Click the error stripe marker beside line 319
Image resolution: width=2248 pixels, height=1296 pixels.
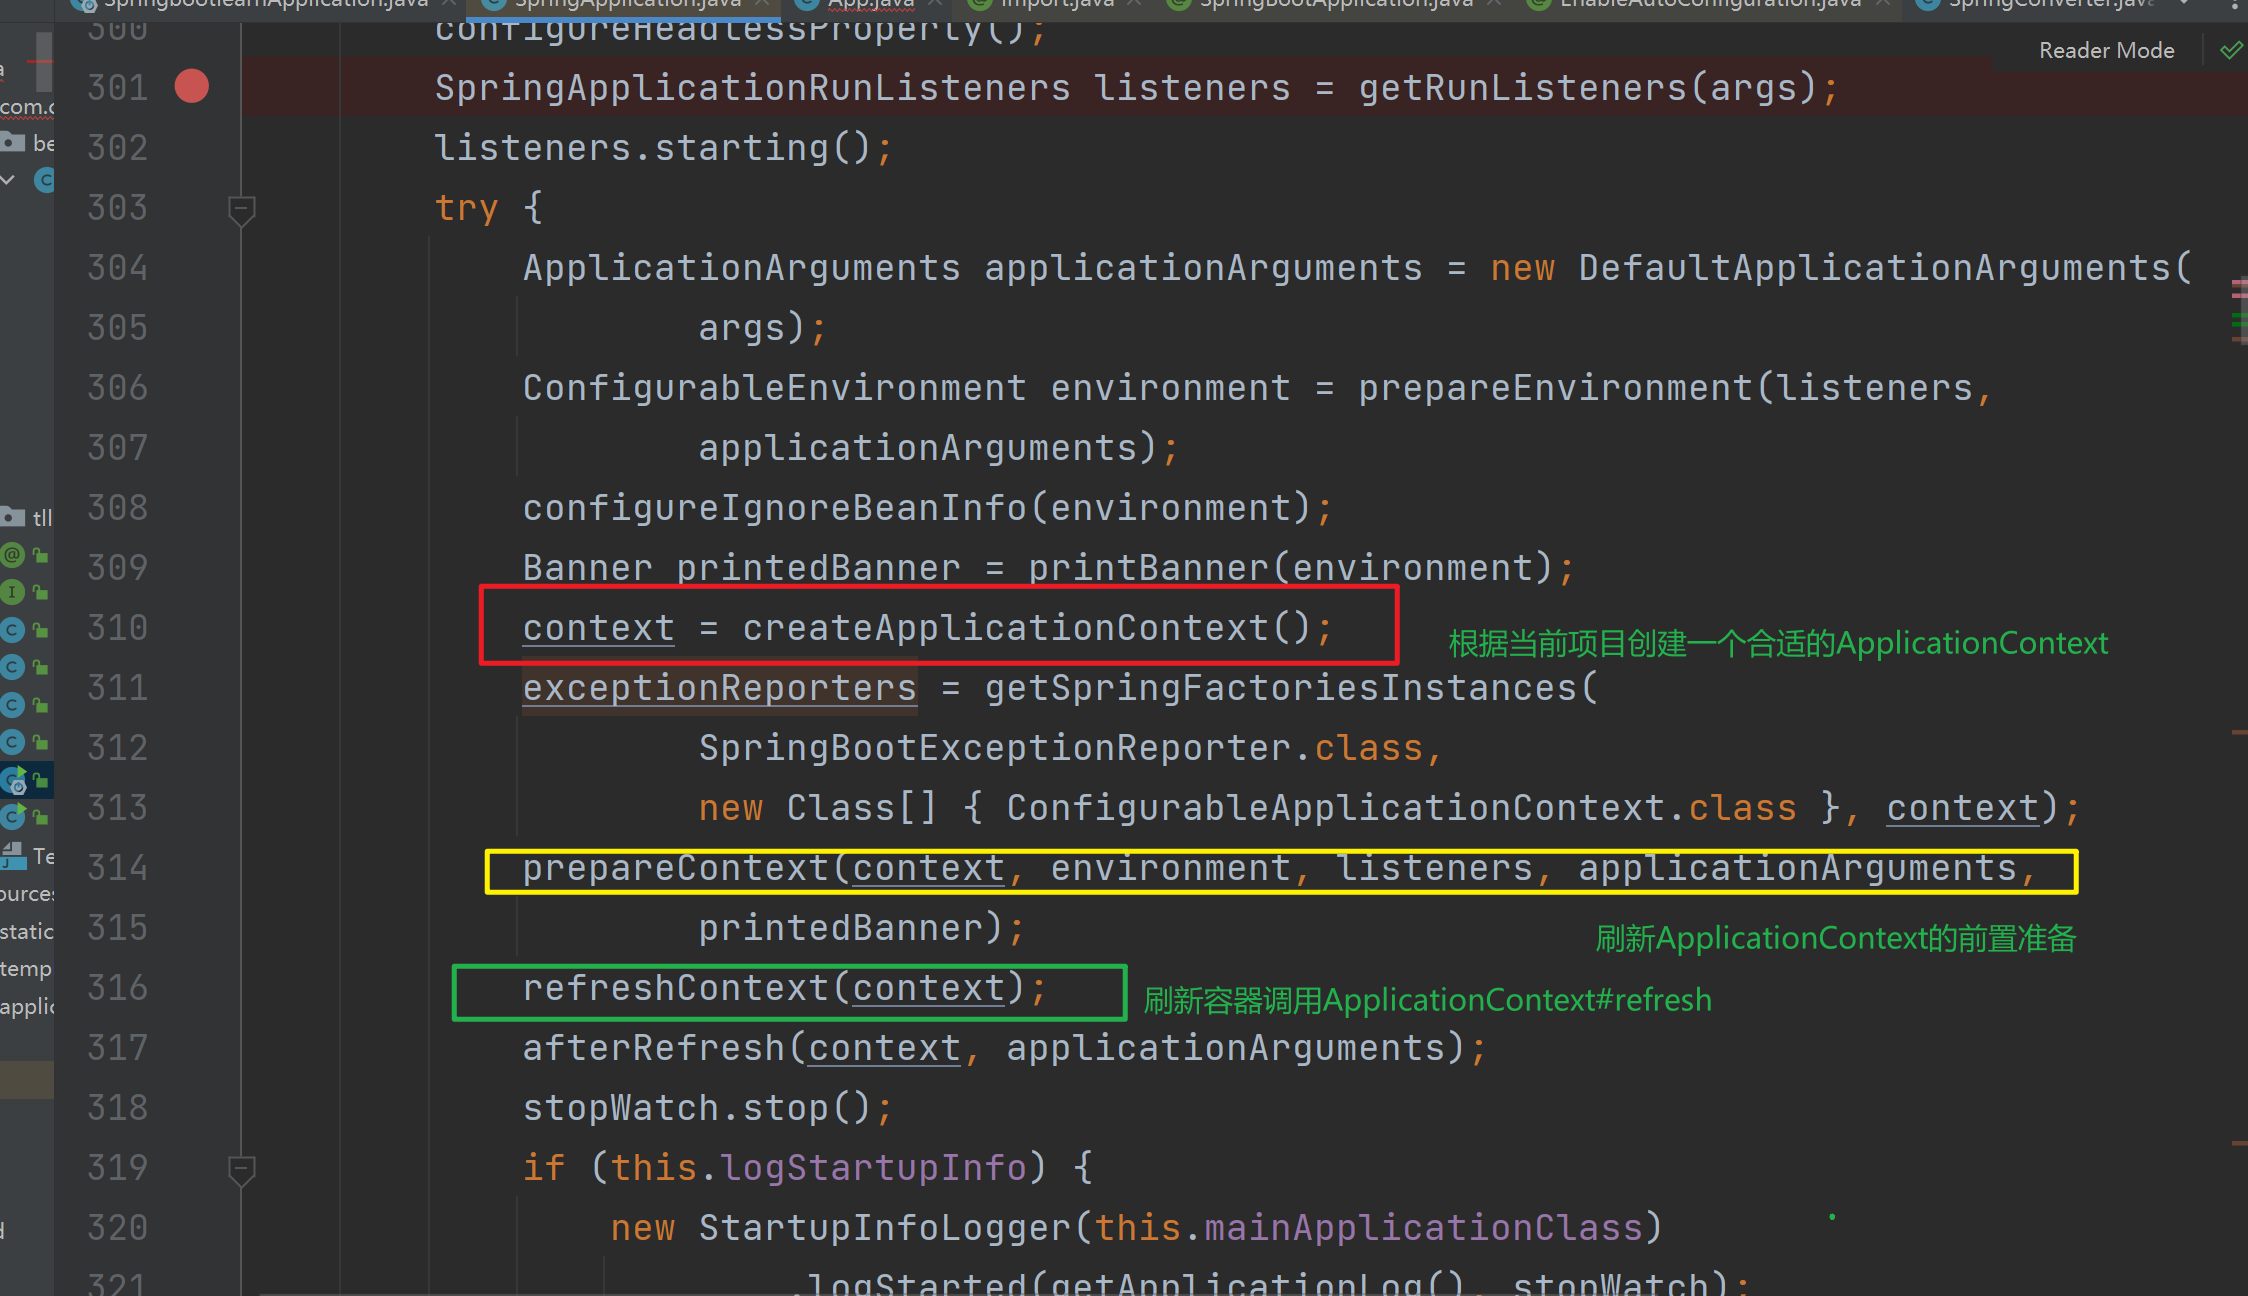(x=2240, y=1143)
